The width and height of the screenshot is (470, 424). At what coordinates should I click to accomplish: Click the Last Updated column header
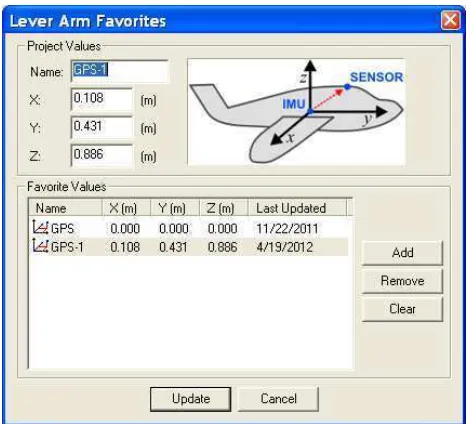(297, 208)
